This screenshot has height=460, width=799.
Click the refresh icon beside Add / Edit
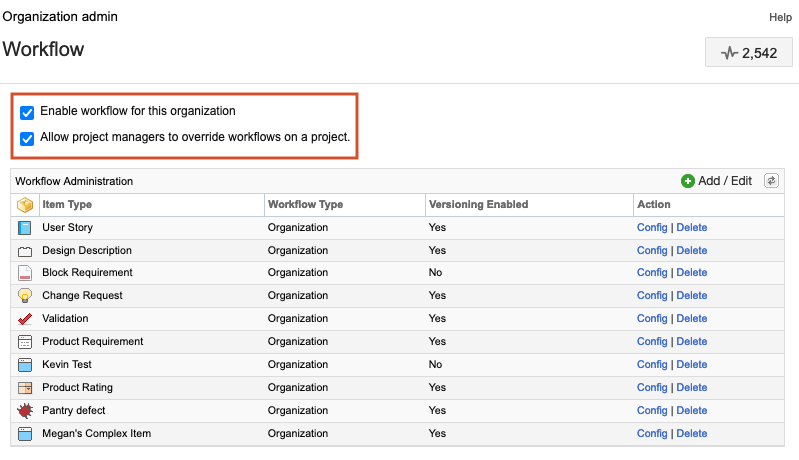(771, 181)
